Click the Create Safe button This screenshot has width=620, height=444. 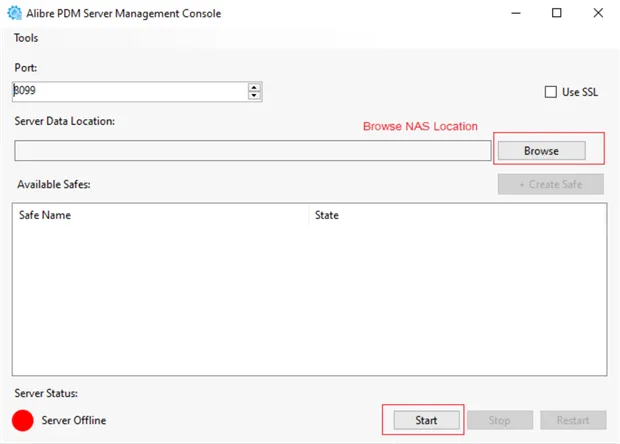coord(550,184)
